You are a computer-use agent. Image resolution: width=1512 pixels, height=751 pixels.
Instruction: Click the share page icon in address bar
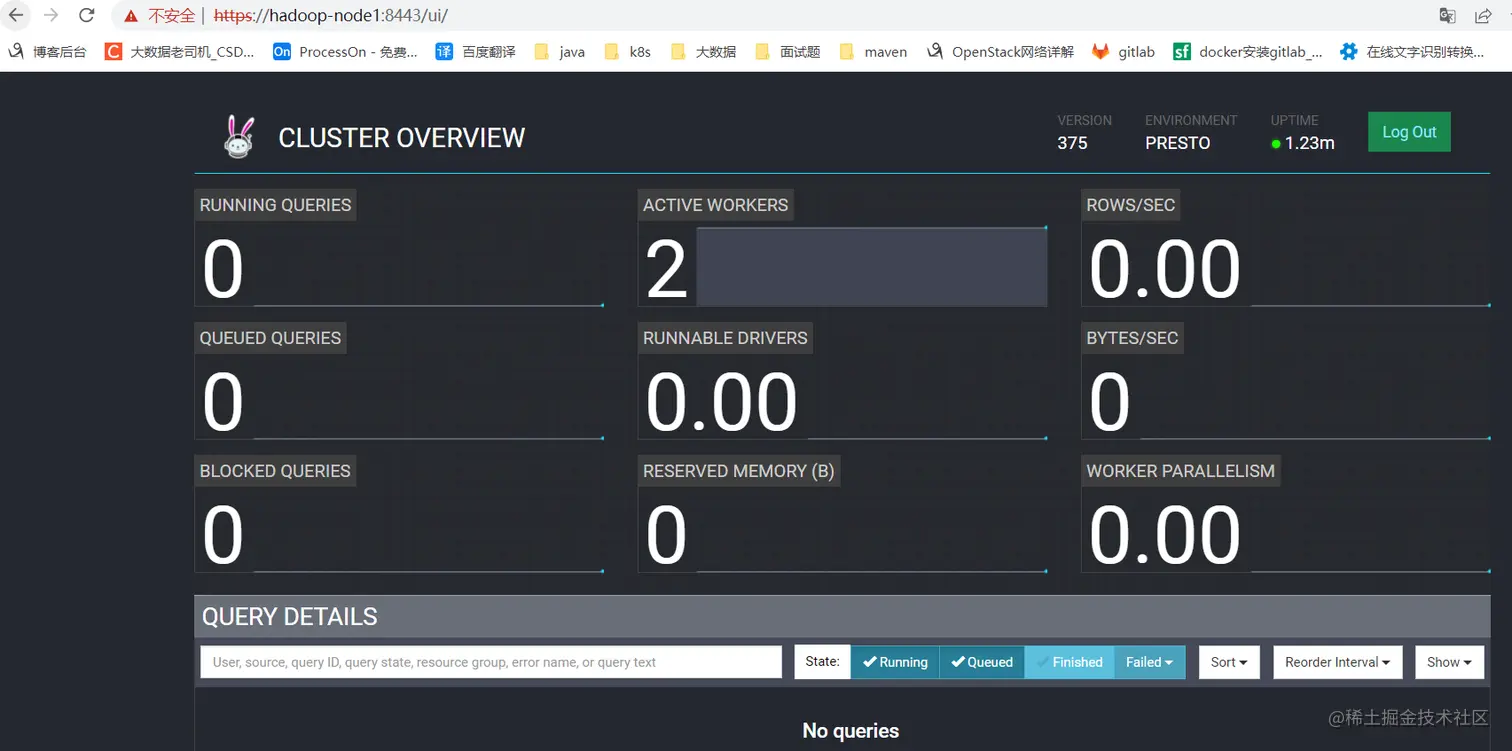point(1483,15)
